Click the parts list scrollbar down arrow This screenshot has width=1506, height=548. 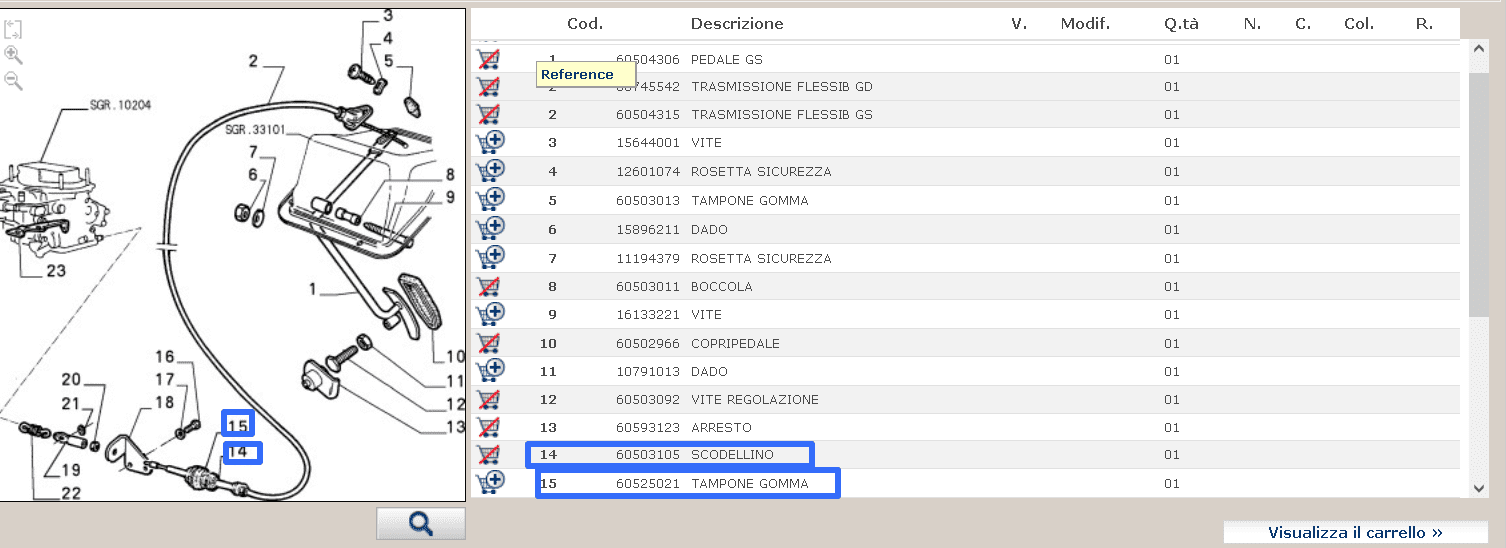coord(1479,487)
